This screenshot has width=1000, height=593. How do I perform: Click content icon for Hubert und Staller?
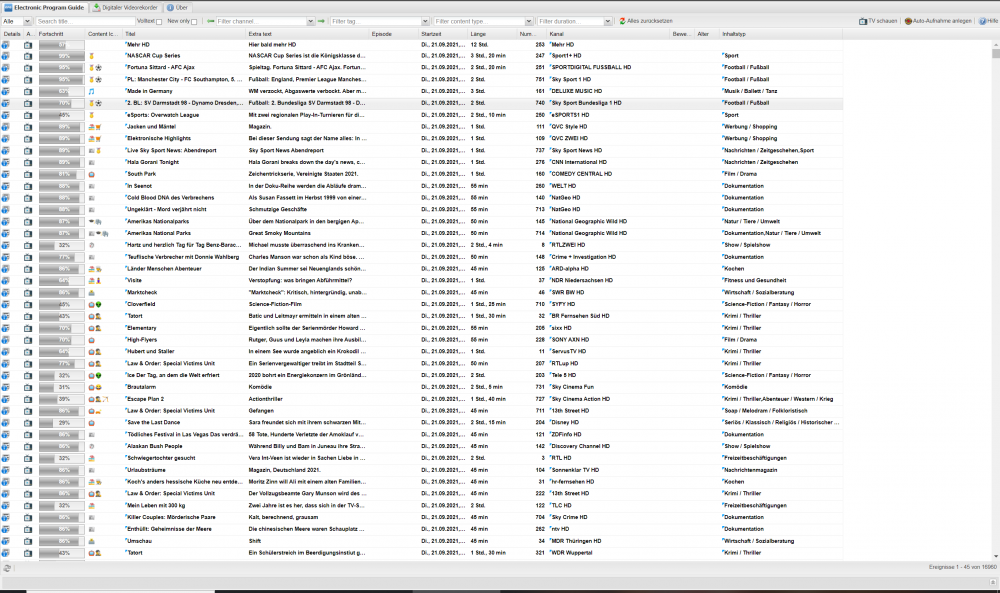pyautogui.click(x=94, y=351)
